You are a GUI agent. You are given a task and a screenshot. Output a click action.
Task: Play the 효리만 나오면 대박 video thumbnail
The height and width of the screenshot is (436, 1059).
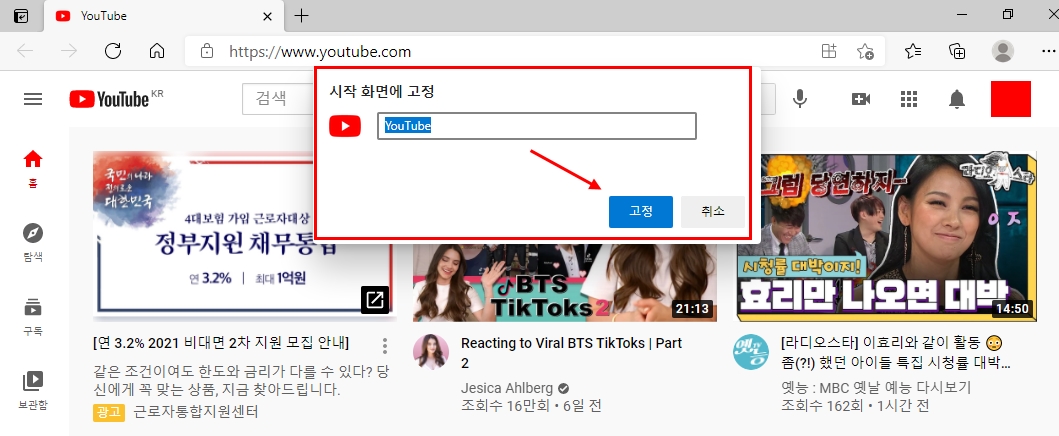[885, 236]
